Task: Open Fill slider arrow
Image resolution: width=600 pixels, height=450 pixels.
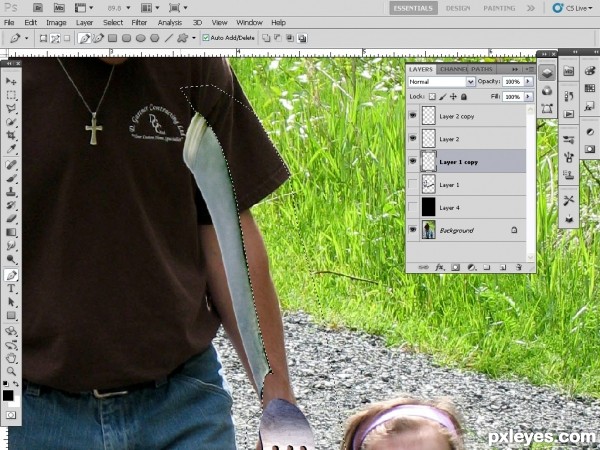Action: click(528, 97)
